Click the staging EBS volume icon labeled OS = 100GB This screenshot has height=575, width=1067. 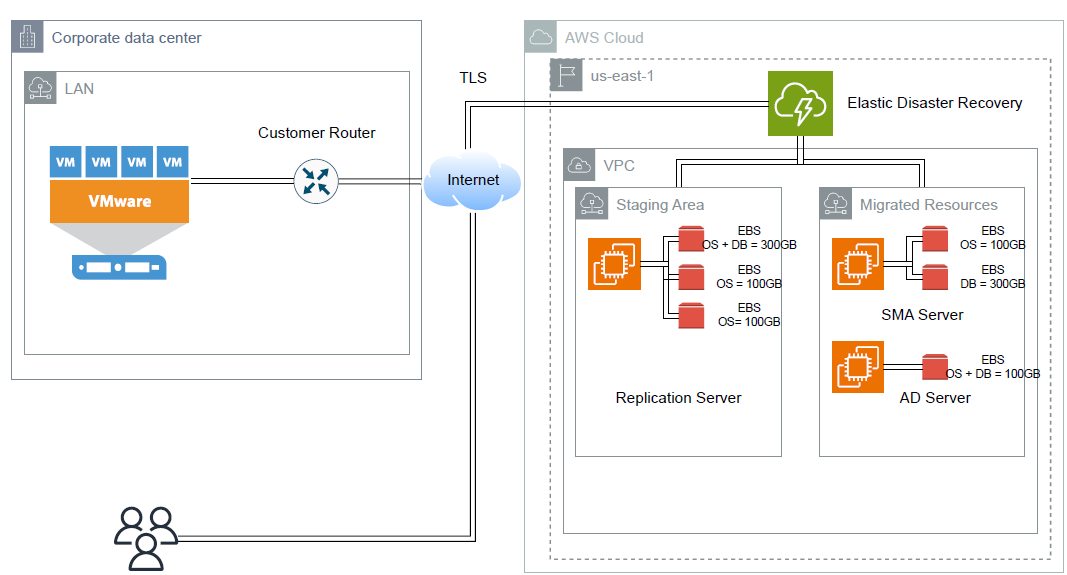(691, 278)
